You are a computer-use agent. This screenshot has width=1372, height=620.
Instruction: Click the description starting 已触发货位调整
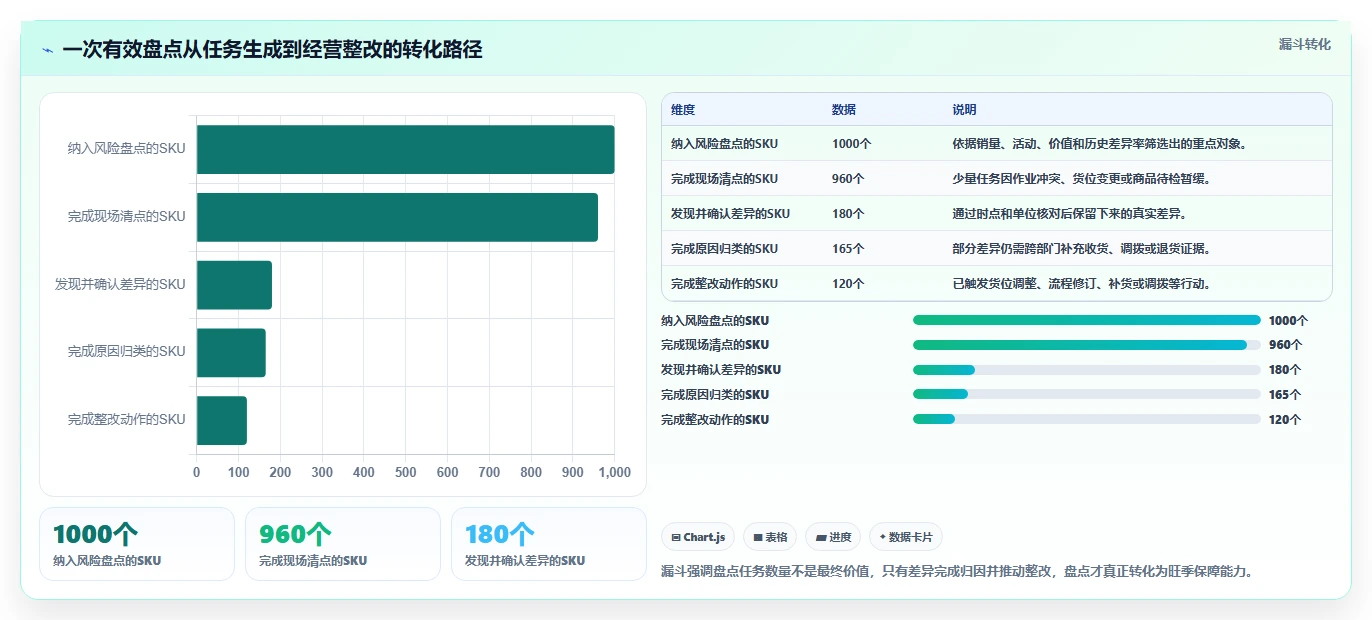coord(1083,284)
